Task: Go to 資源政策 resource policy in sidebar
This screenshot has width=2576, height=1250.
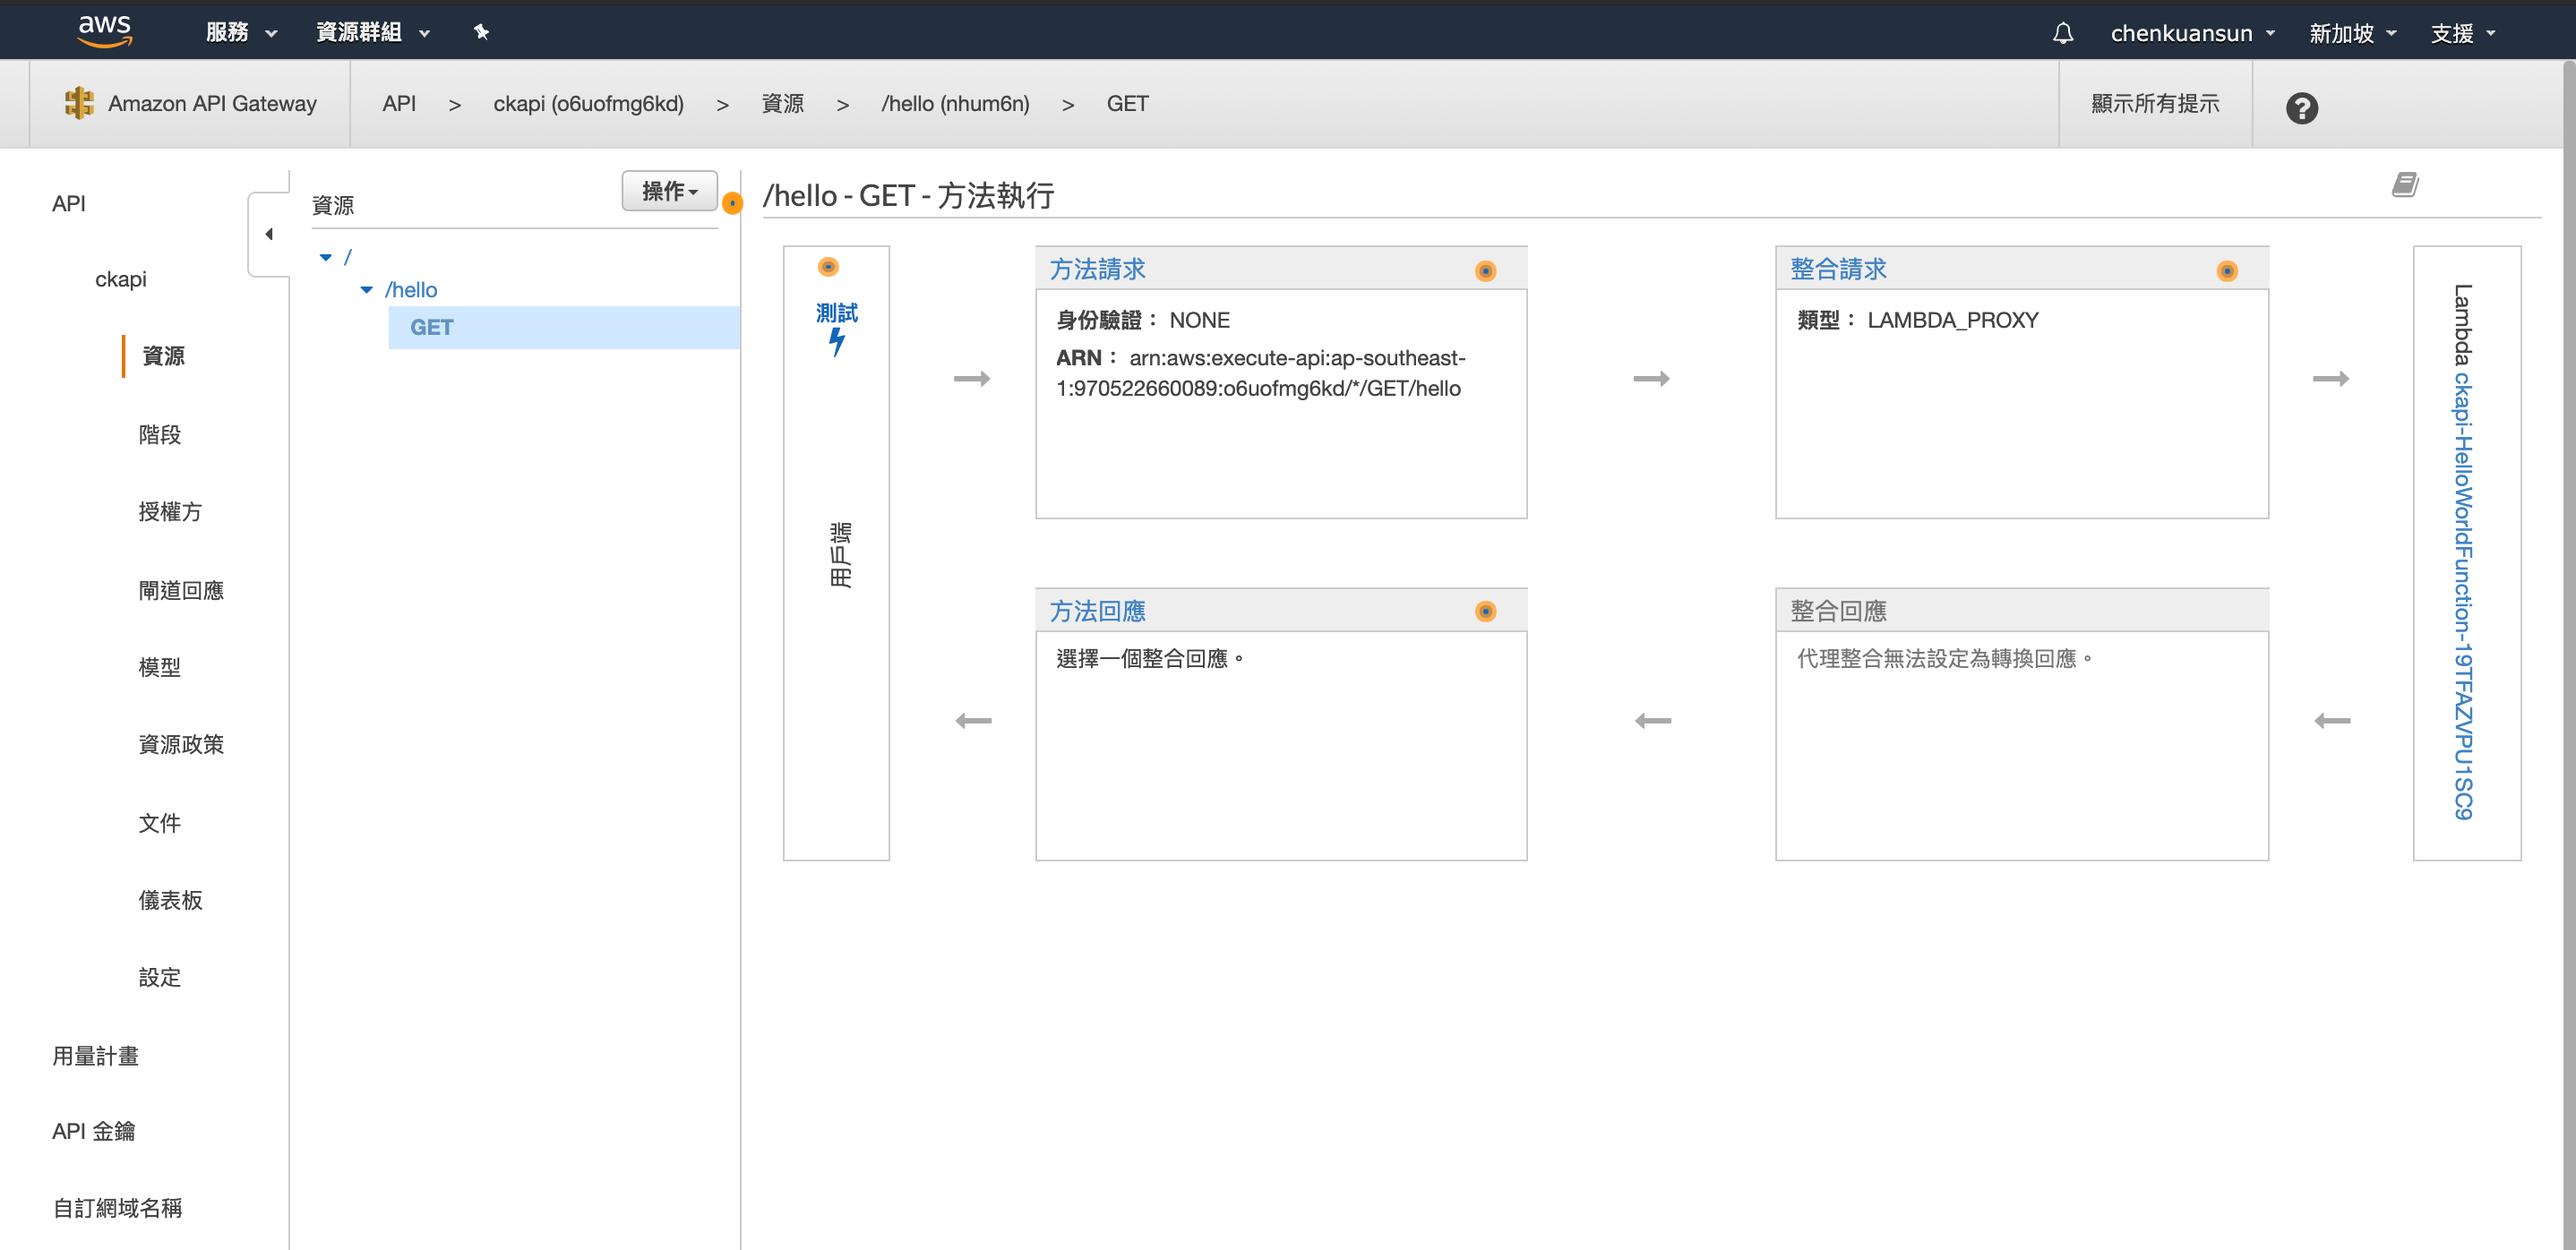Action: point(181,744)
